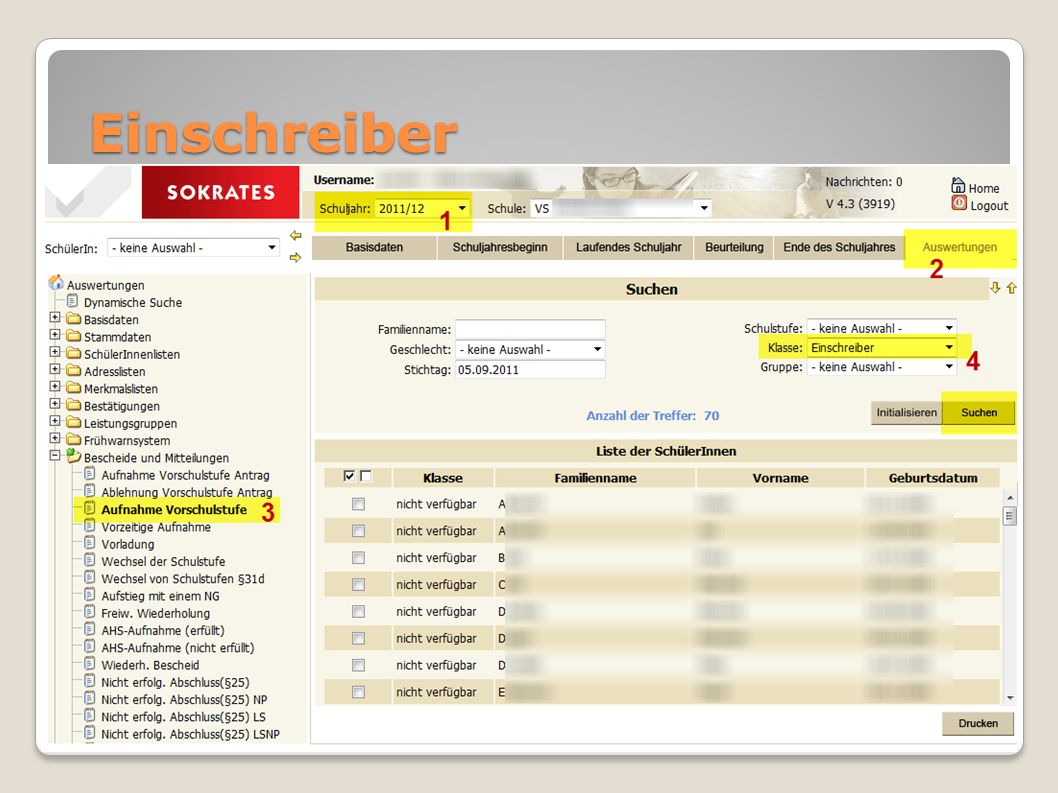
Task: Click the student list scrollbar down arrow
Action: [x=1010, y=698]
